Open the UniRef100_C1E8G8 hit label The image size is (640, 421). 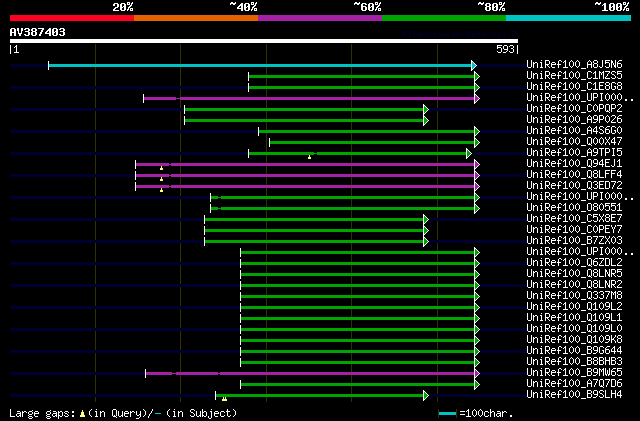(574, 87)
